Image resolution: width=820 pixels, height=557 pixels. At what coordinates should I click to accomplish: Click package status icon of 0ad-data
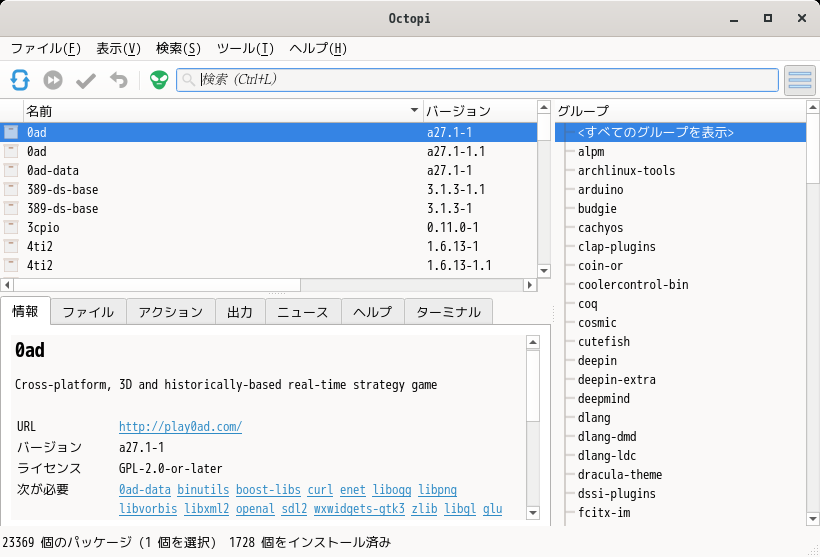(x=11, y=170)
